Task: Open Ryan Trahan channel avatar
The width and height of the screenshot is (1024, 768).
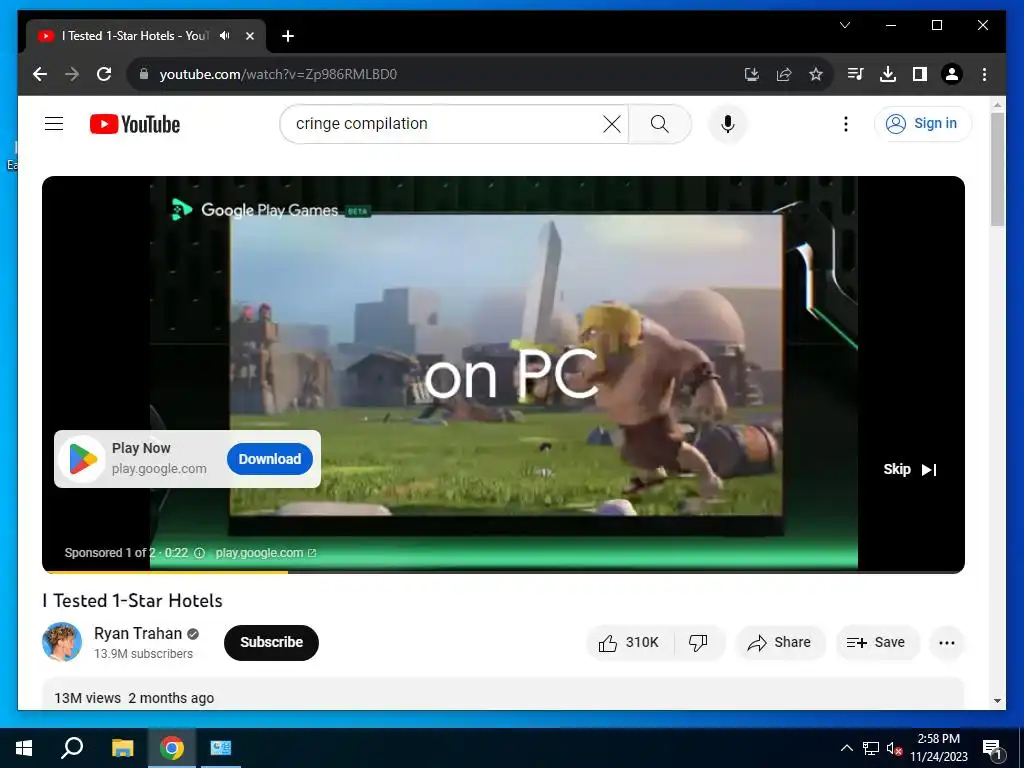Action: pyautogui.click(x=62, y=642)
